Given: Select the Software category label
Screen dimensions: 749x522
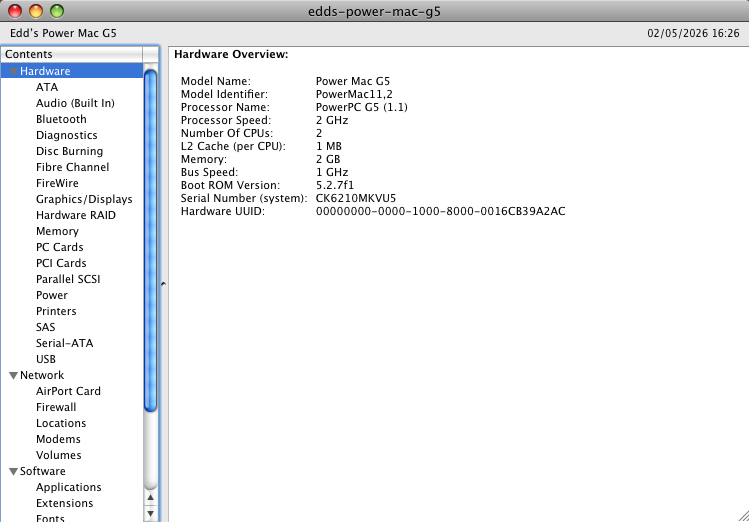Looking at the screenshot, I should pos(43,471).
